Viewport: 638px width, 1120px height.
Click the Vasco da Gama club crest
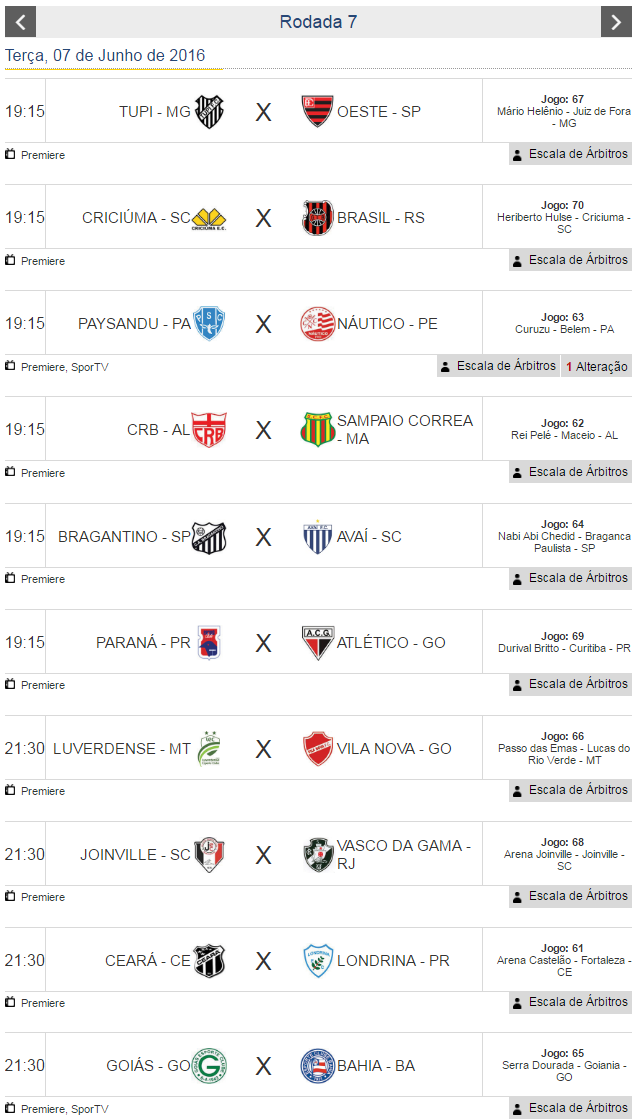pos(317,855)
